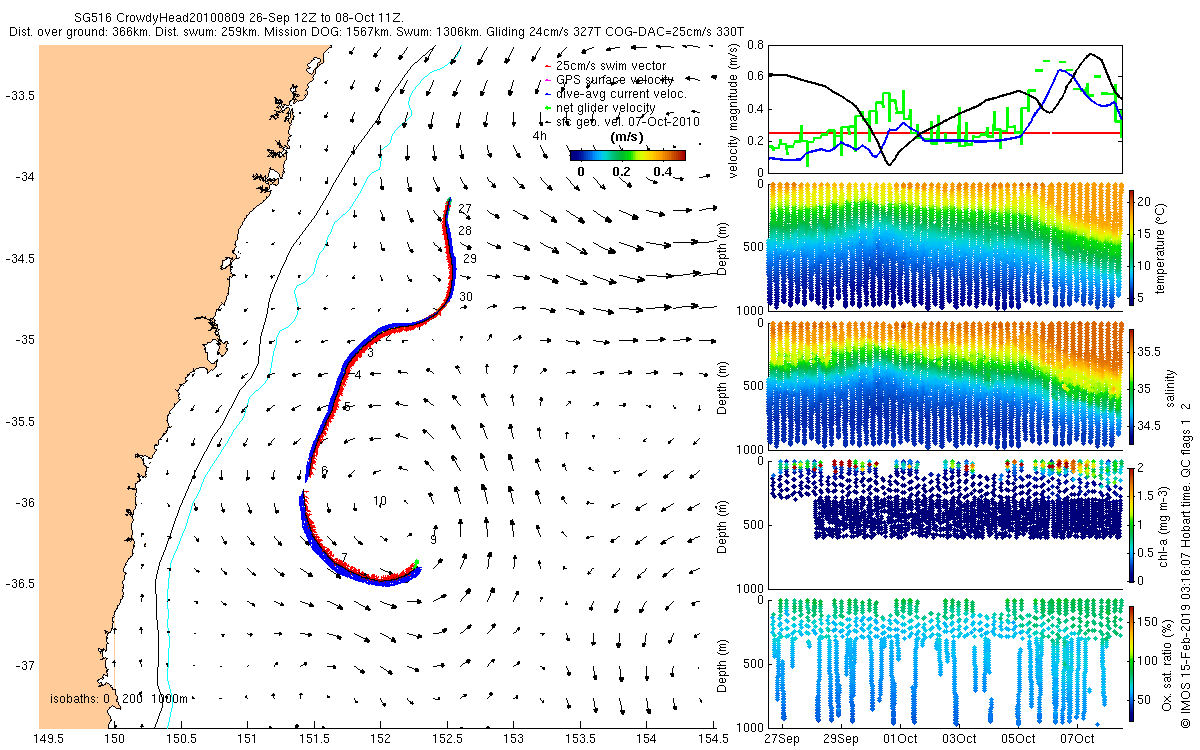
Task: Click date tick '05Oct' on the time axis
Action: coord(1019,739)
